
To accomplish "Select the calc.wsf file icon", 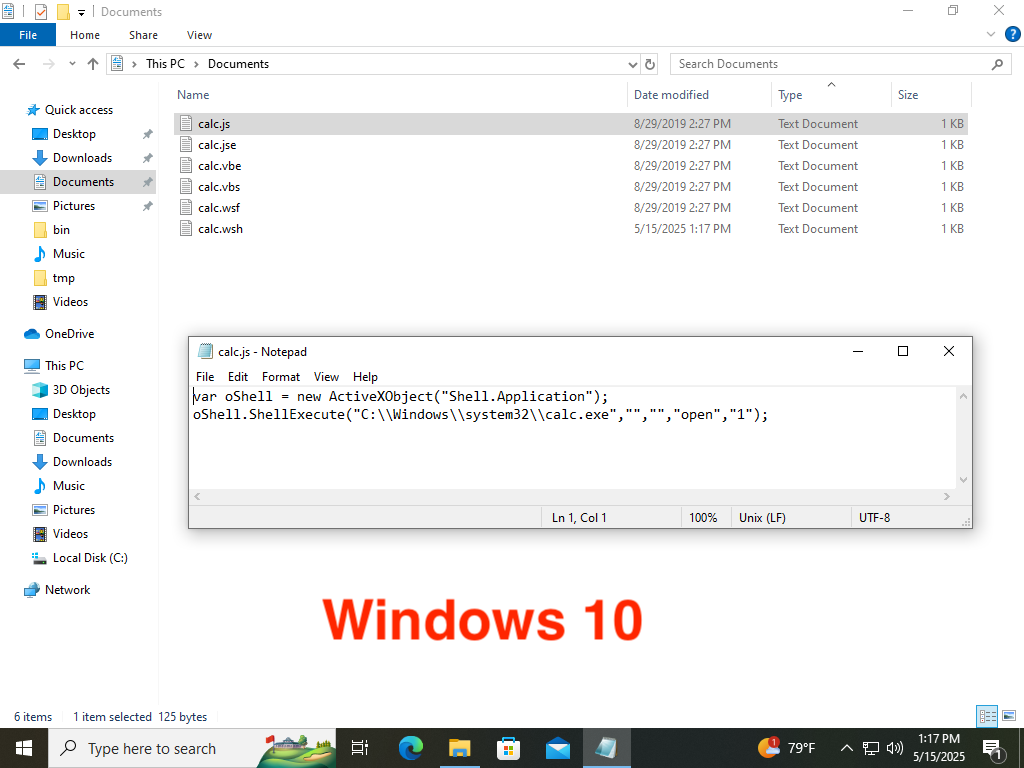I will click(x=186, y=207).
